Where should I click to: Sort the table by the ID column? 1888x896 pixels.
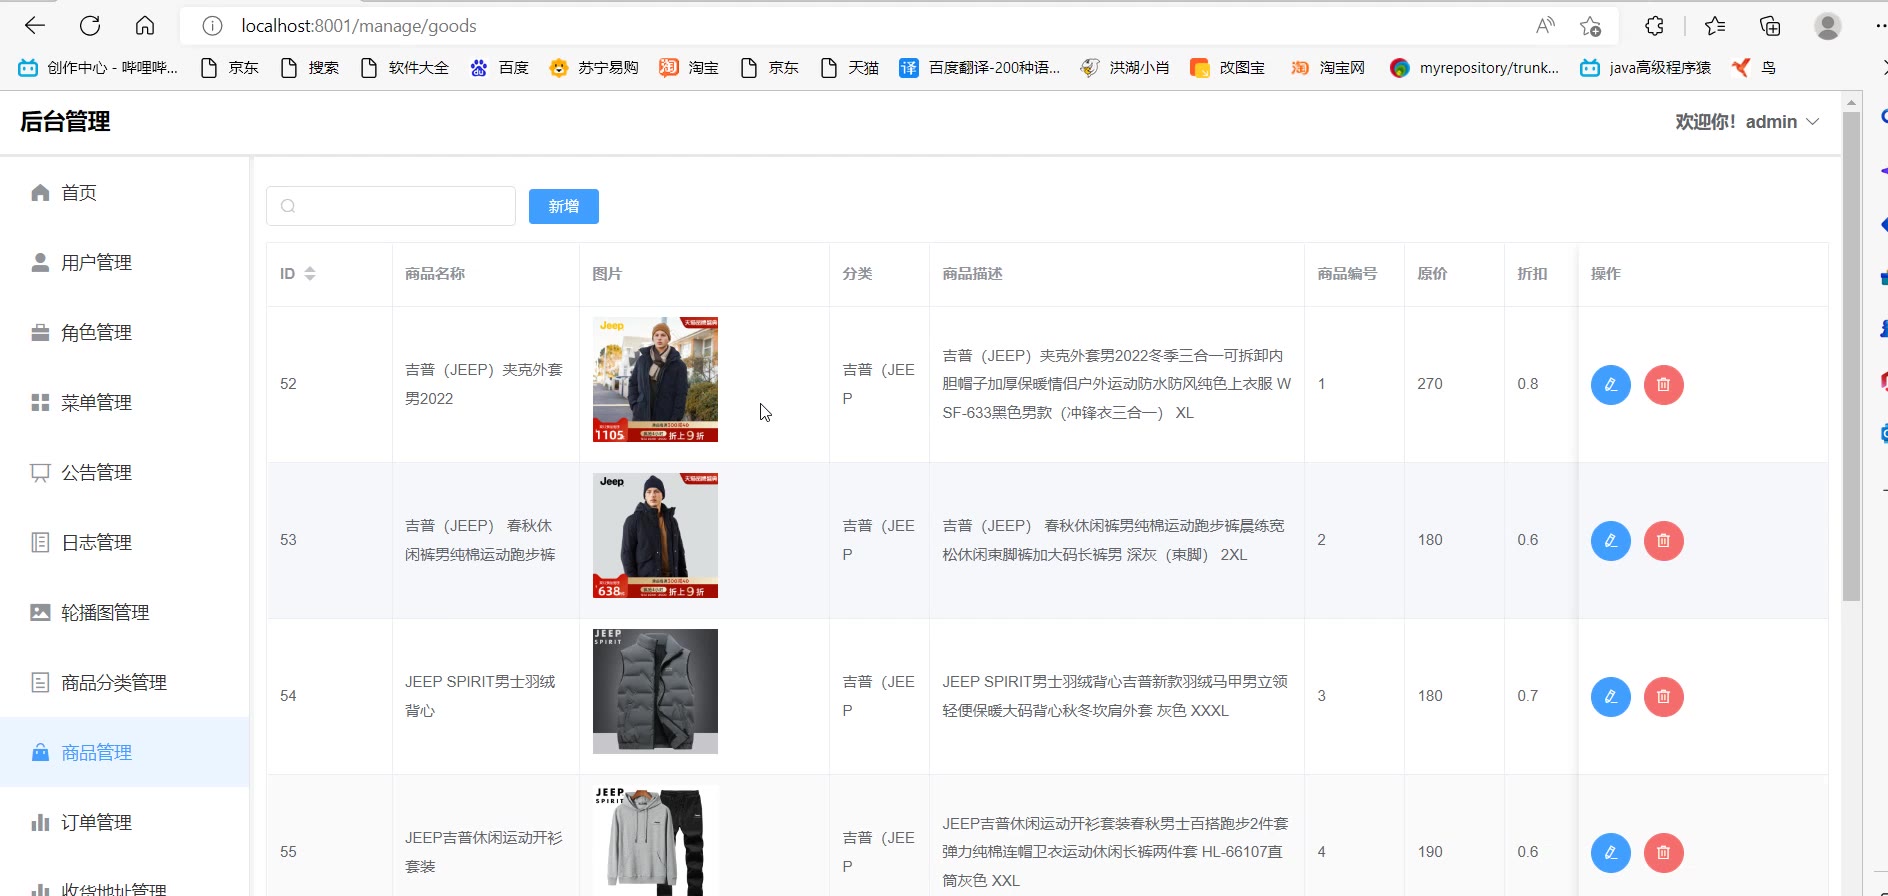[x=309, y=274]
